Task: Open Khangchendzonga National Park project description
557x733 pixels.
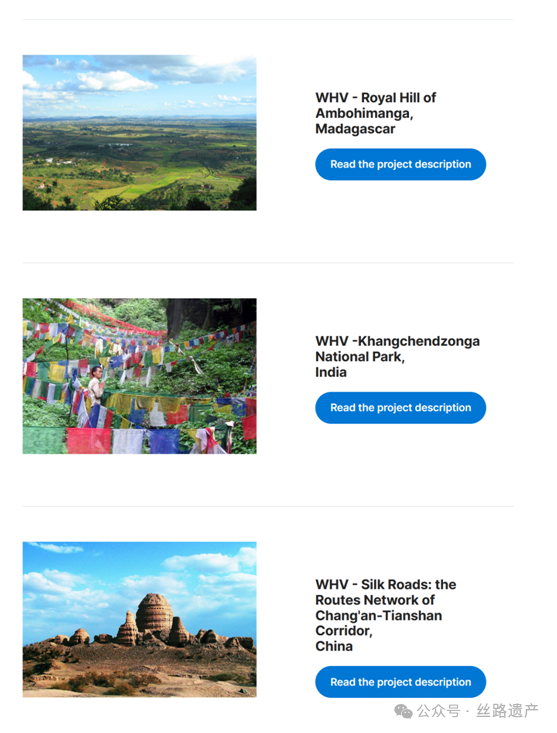Action: [400, 408]
